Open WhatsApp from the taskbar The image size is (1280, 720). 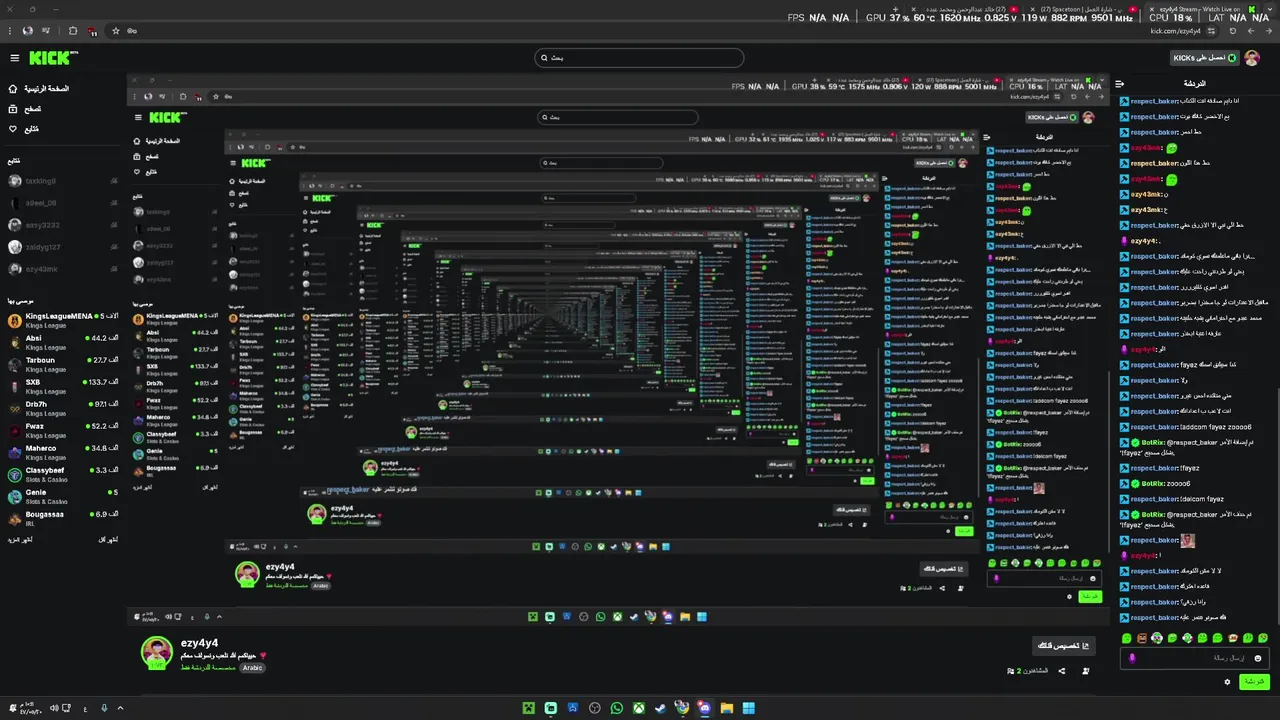617,708
